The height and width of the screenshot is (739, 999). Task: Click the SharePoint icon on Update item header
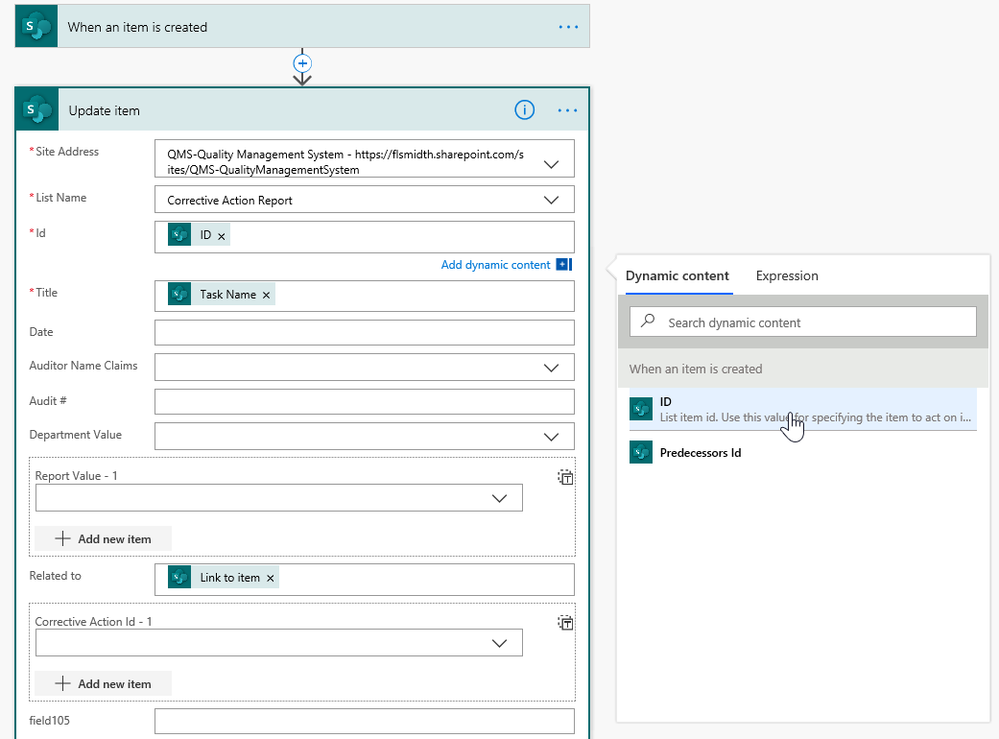tap(37, 110)
